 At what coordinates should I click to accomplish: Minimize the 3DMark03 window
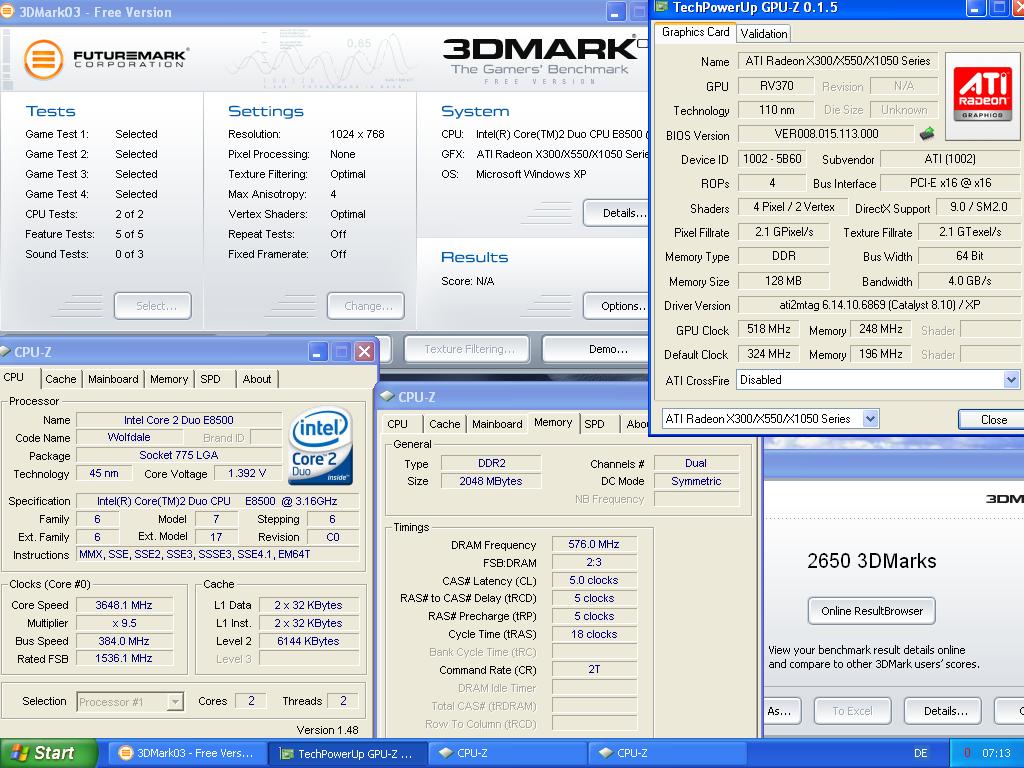[615, 12]
